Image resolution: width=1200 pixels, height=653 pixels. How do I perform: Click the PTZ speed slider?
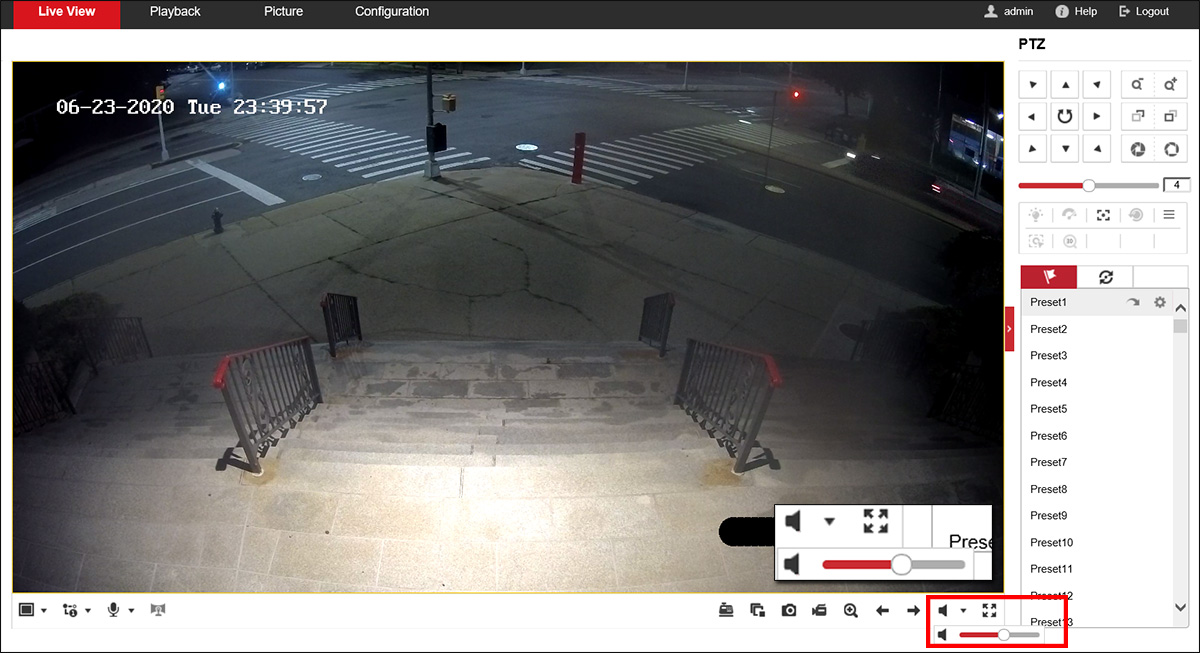click(x=1088, y=185)
